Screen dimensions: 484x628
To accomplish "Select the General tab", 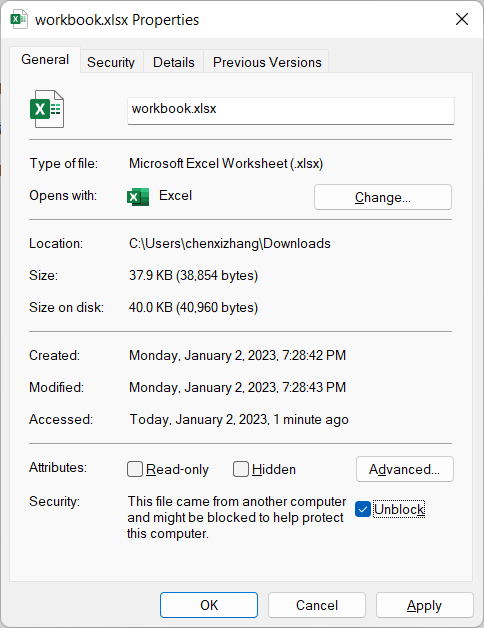I will coord(45,60).
